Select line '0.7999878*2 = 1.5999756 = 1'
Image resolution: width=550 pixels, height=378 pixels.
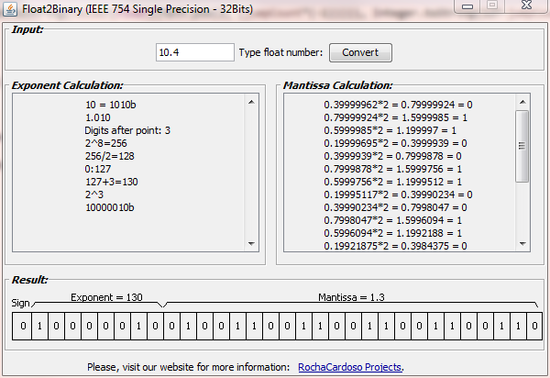coord(393,169)
